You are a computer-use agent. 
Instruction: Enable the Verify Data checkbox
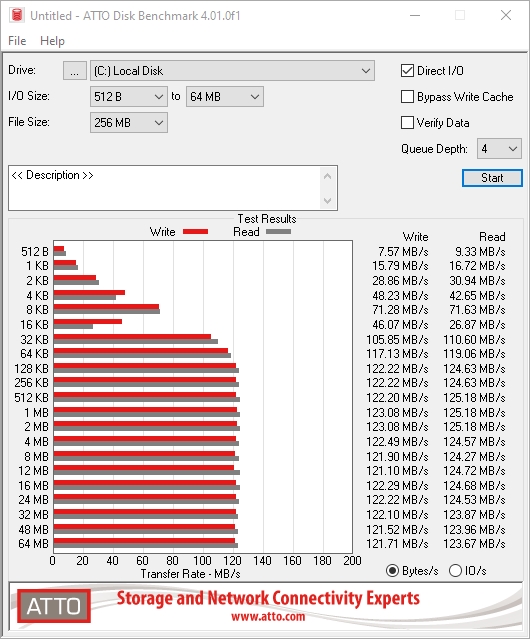pyautogui.click(x=407, y=123)
